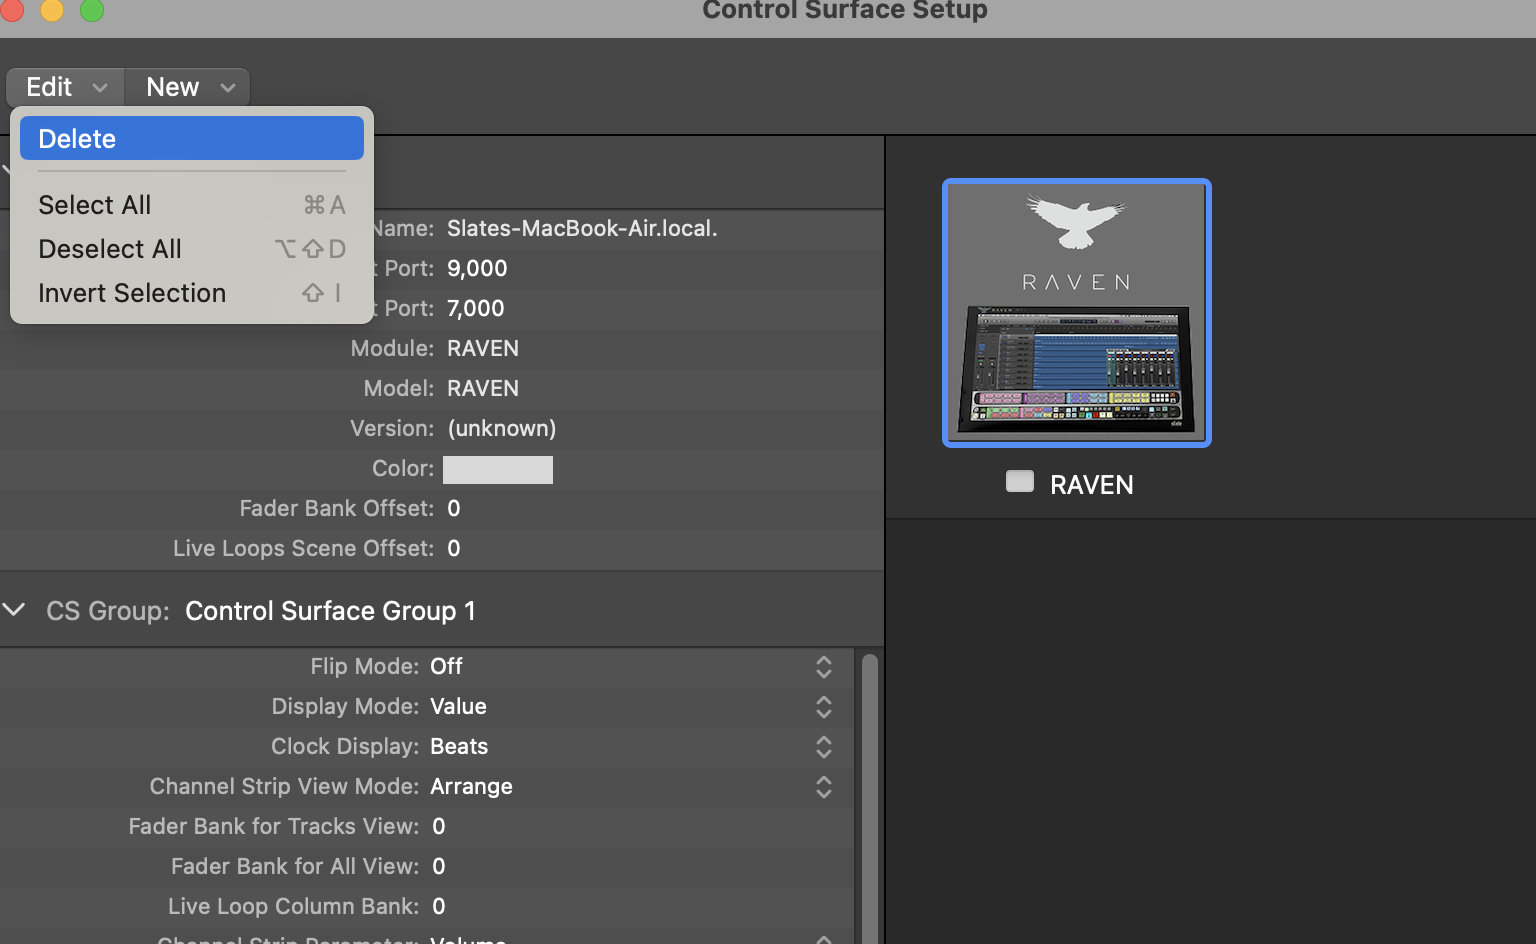Open Channel Strip View Mode popup

pos(824,787)
